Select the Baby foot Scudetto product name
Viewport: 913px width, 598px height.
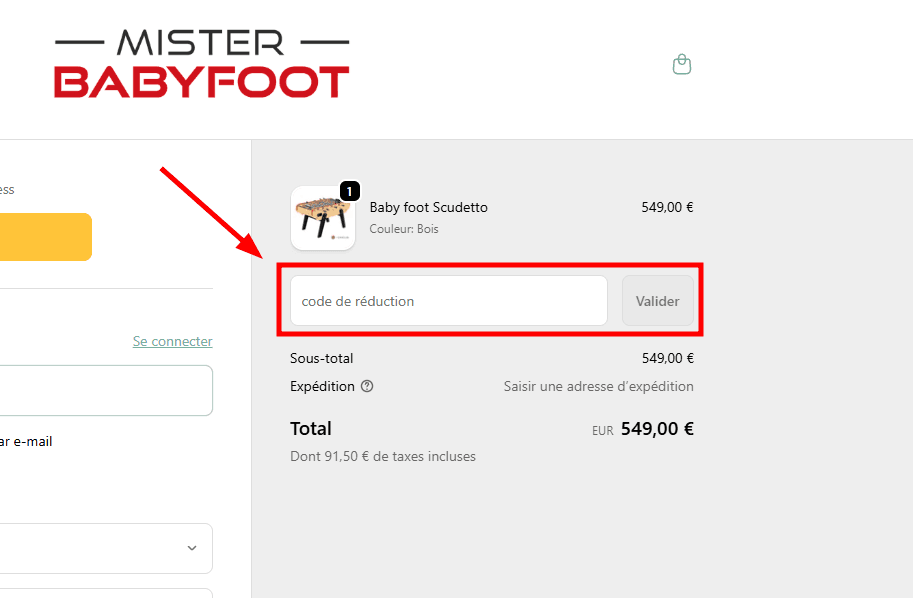[x=428, y=207]
